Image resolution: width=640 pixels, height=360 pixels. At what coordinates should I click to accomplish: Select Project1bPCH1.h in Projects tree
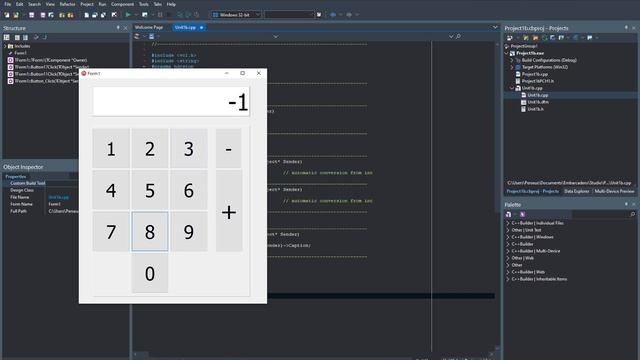538,81
